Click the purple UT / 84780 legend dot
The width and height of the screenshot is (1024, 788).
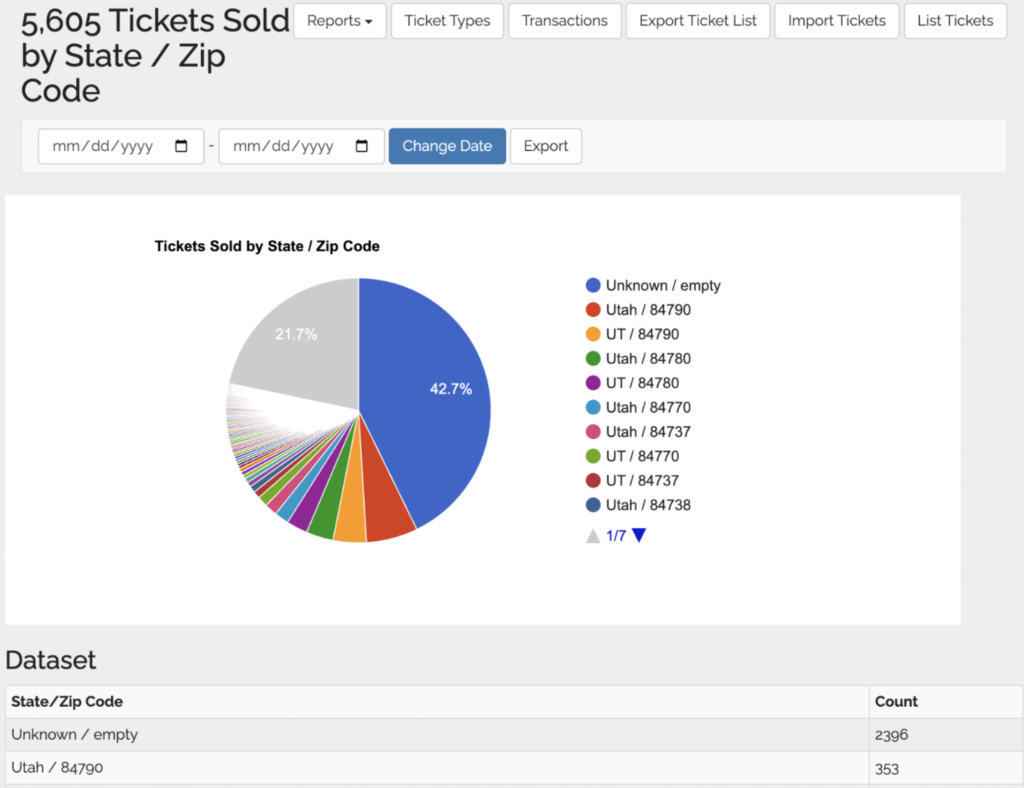[x=593, y=383]
